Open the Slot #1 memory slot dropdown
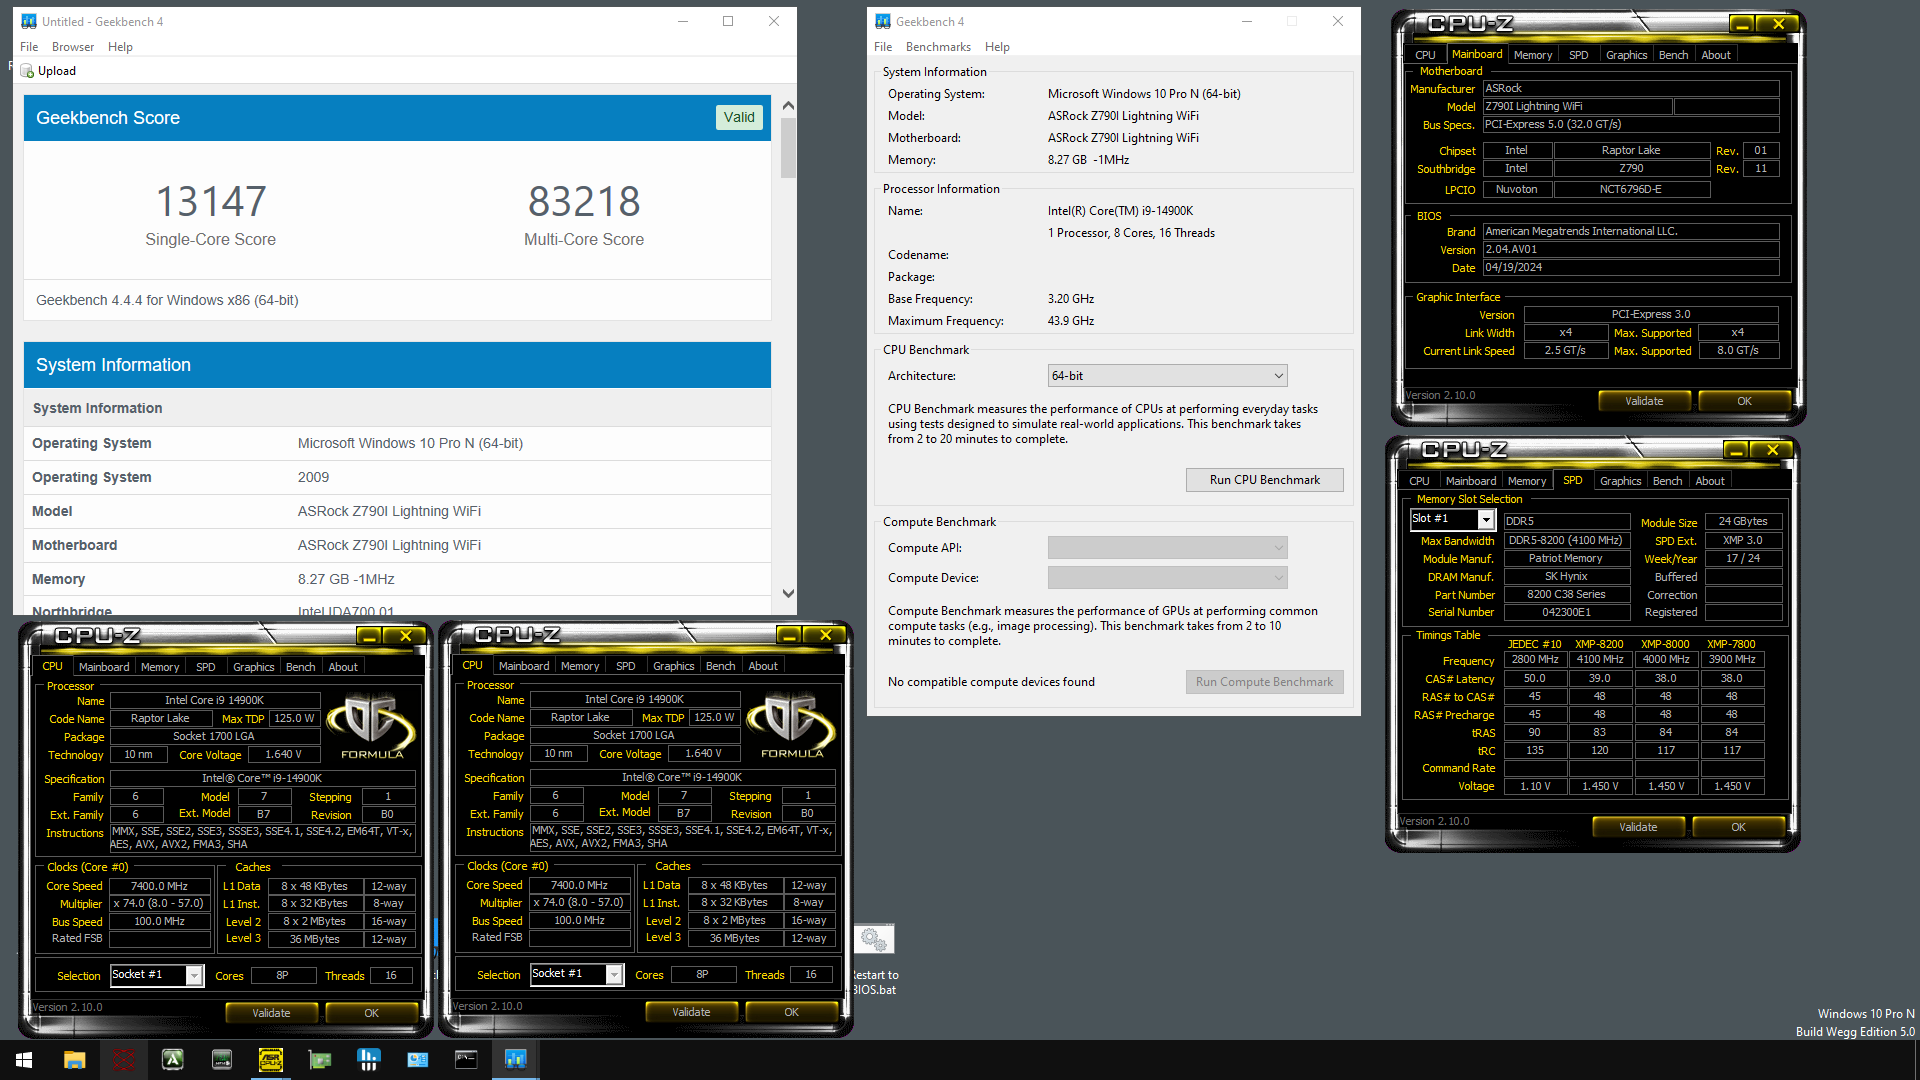Viewport: 1920px width, 1080px height. pos(1452,519)
